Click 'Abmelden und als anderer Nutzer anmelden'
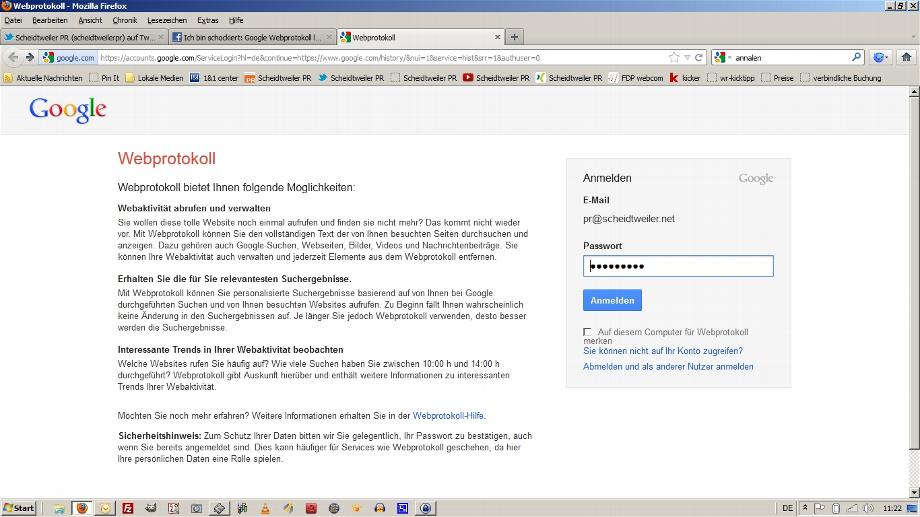Screen dimensions: 920x517 tap(668, 367)
